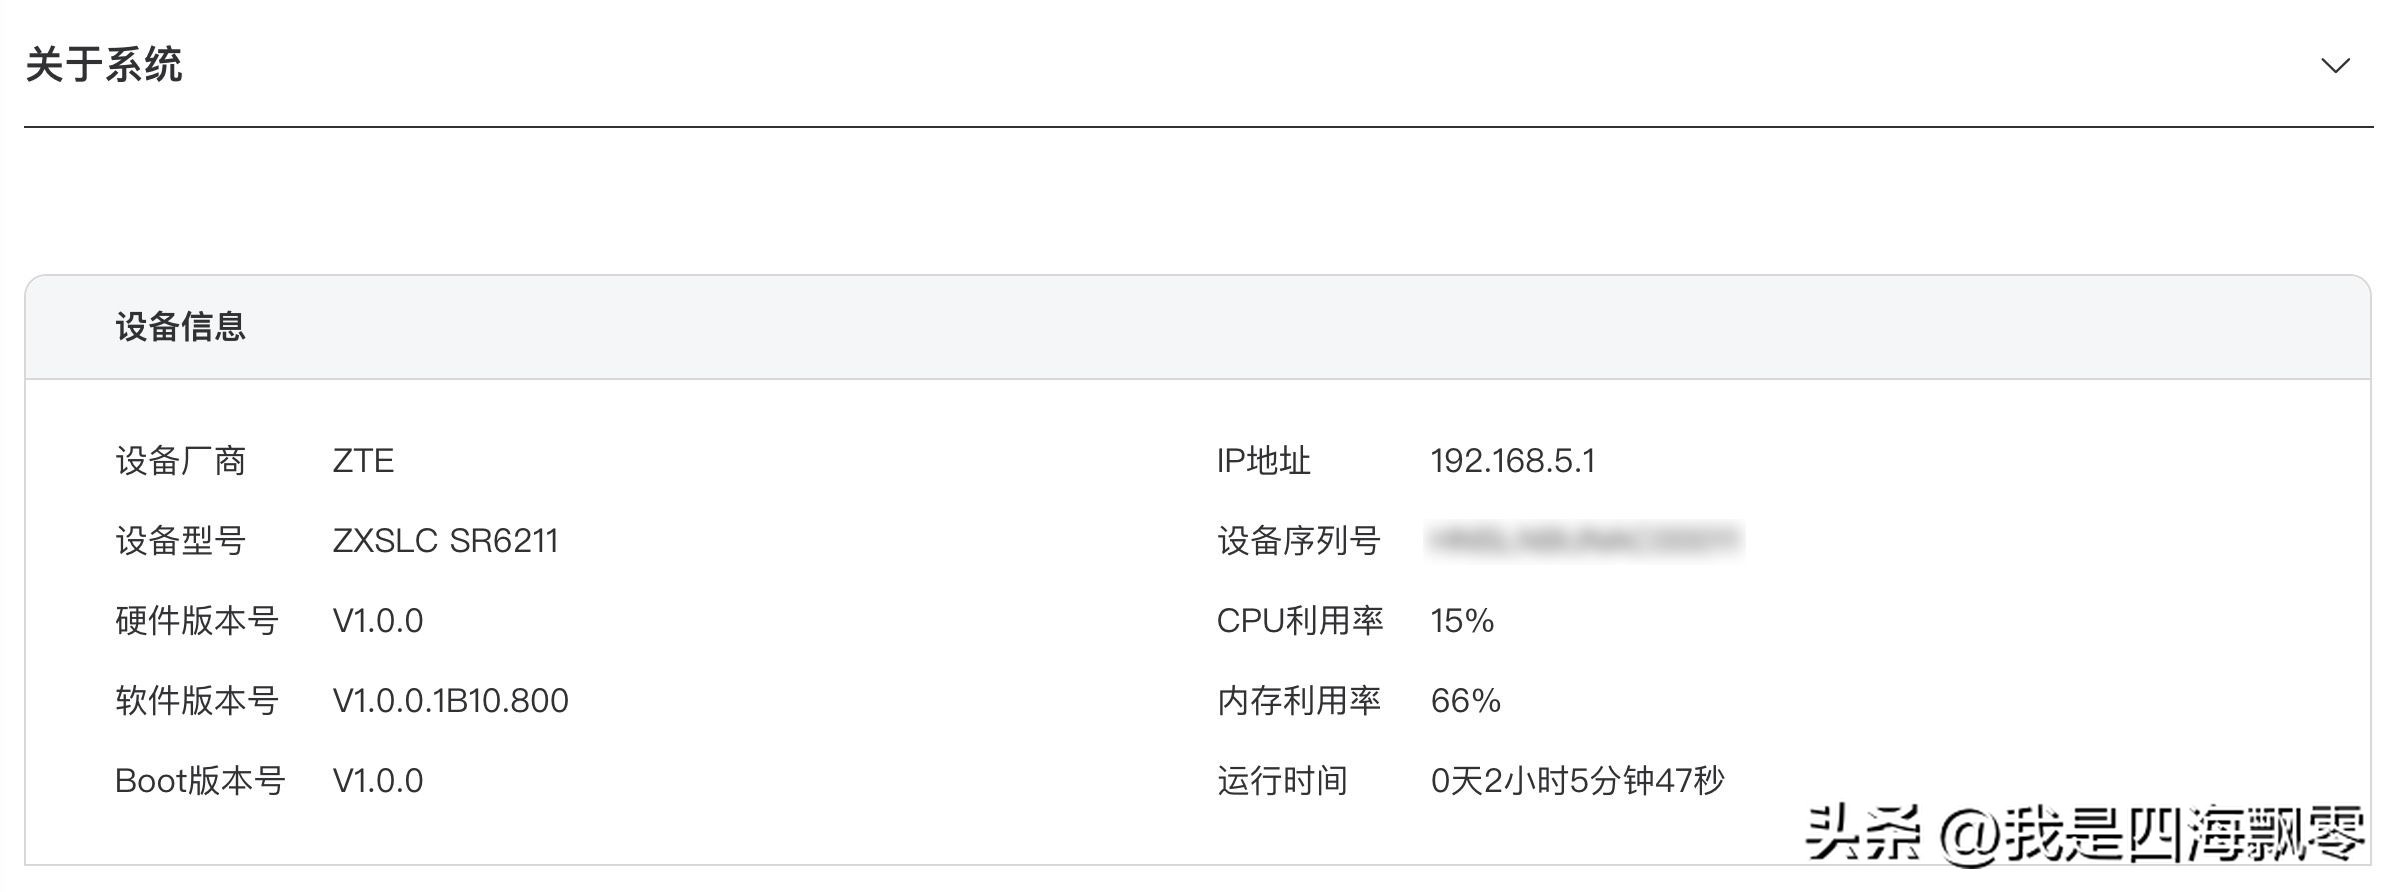
Task: Click the 软件版本号 label
Action: point(197,701)
